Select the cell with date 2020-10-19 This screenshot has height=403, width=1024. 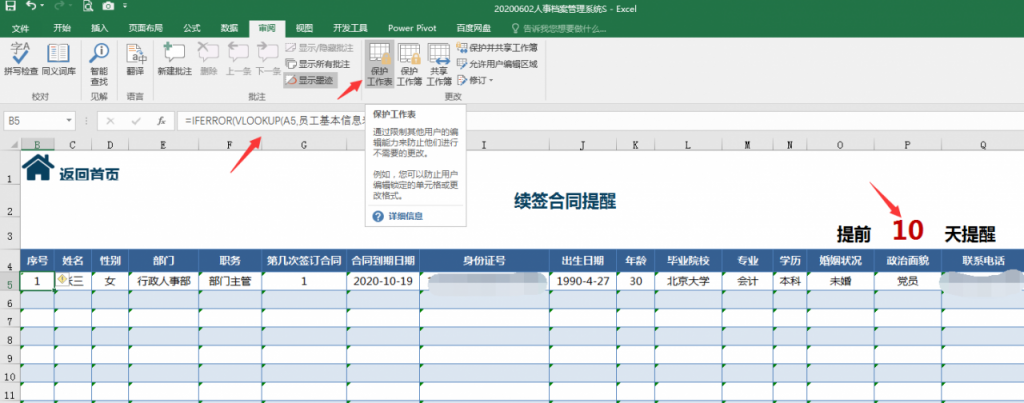point(383,282)
